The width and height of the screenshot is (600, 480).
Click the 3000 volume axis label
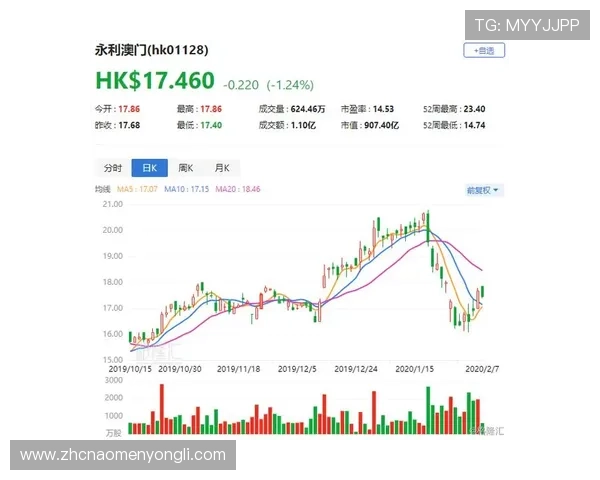point(114,380)
